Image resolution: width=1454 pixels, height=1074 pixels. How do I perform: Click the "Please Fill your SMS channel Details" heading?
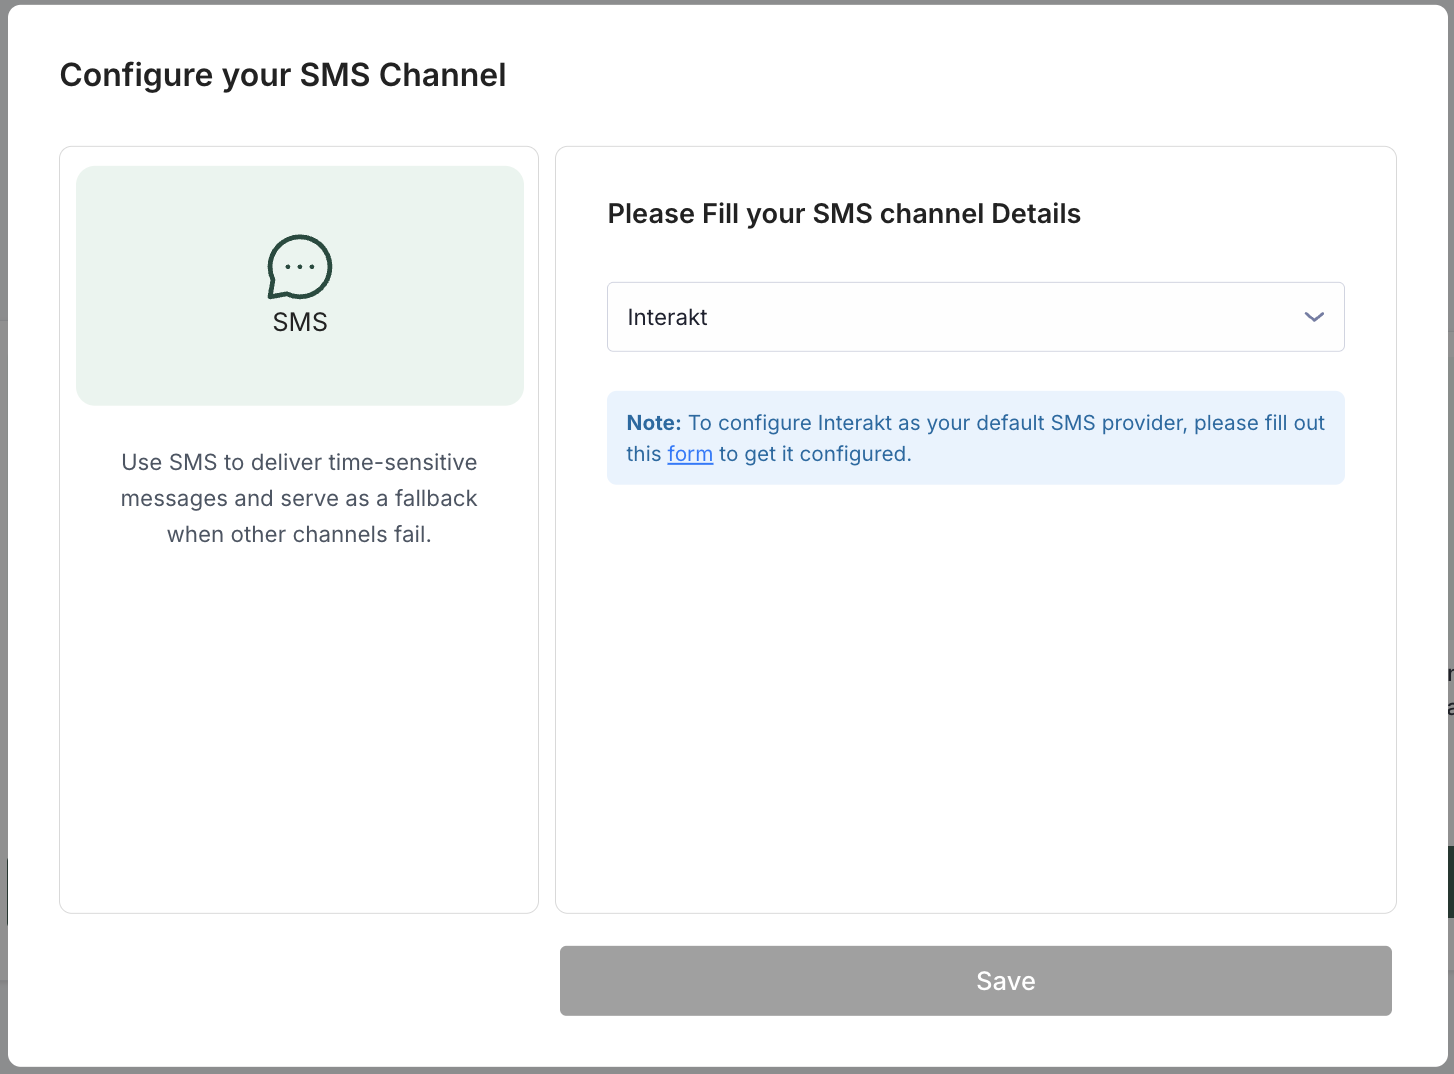(844, 214)
